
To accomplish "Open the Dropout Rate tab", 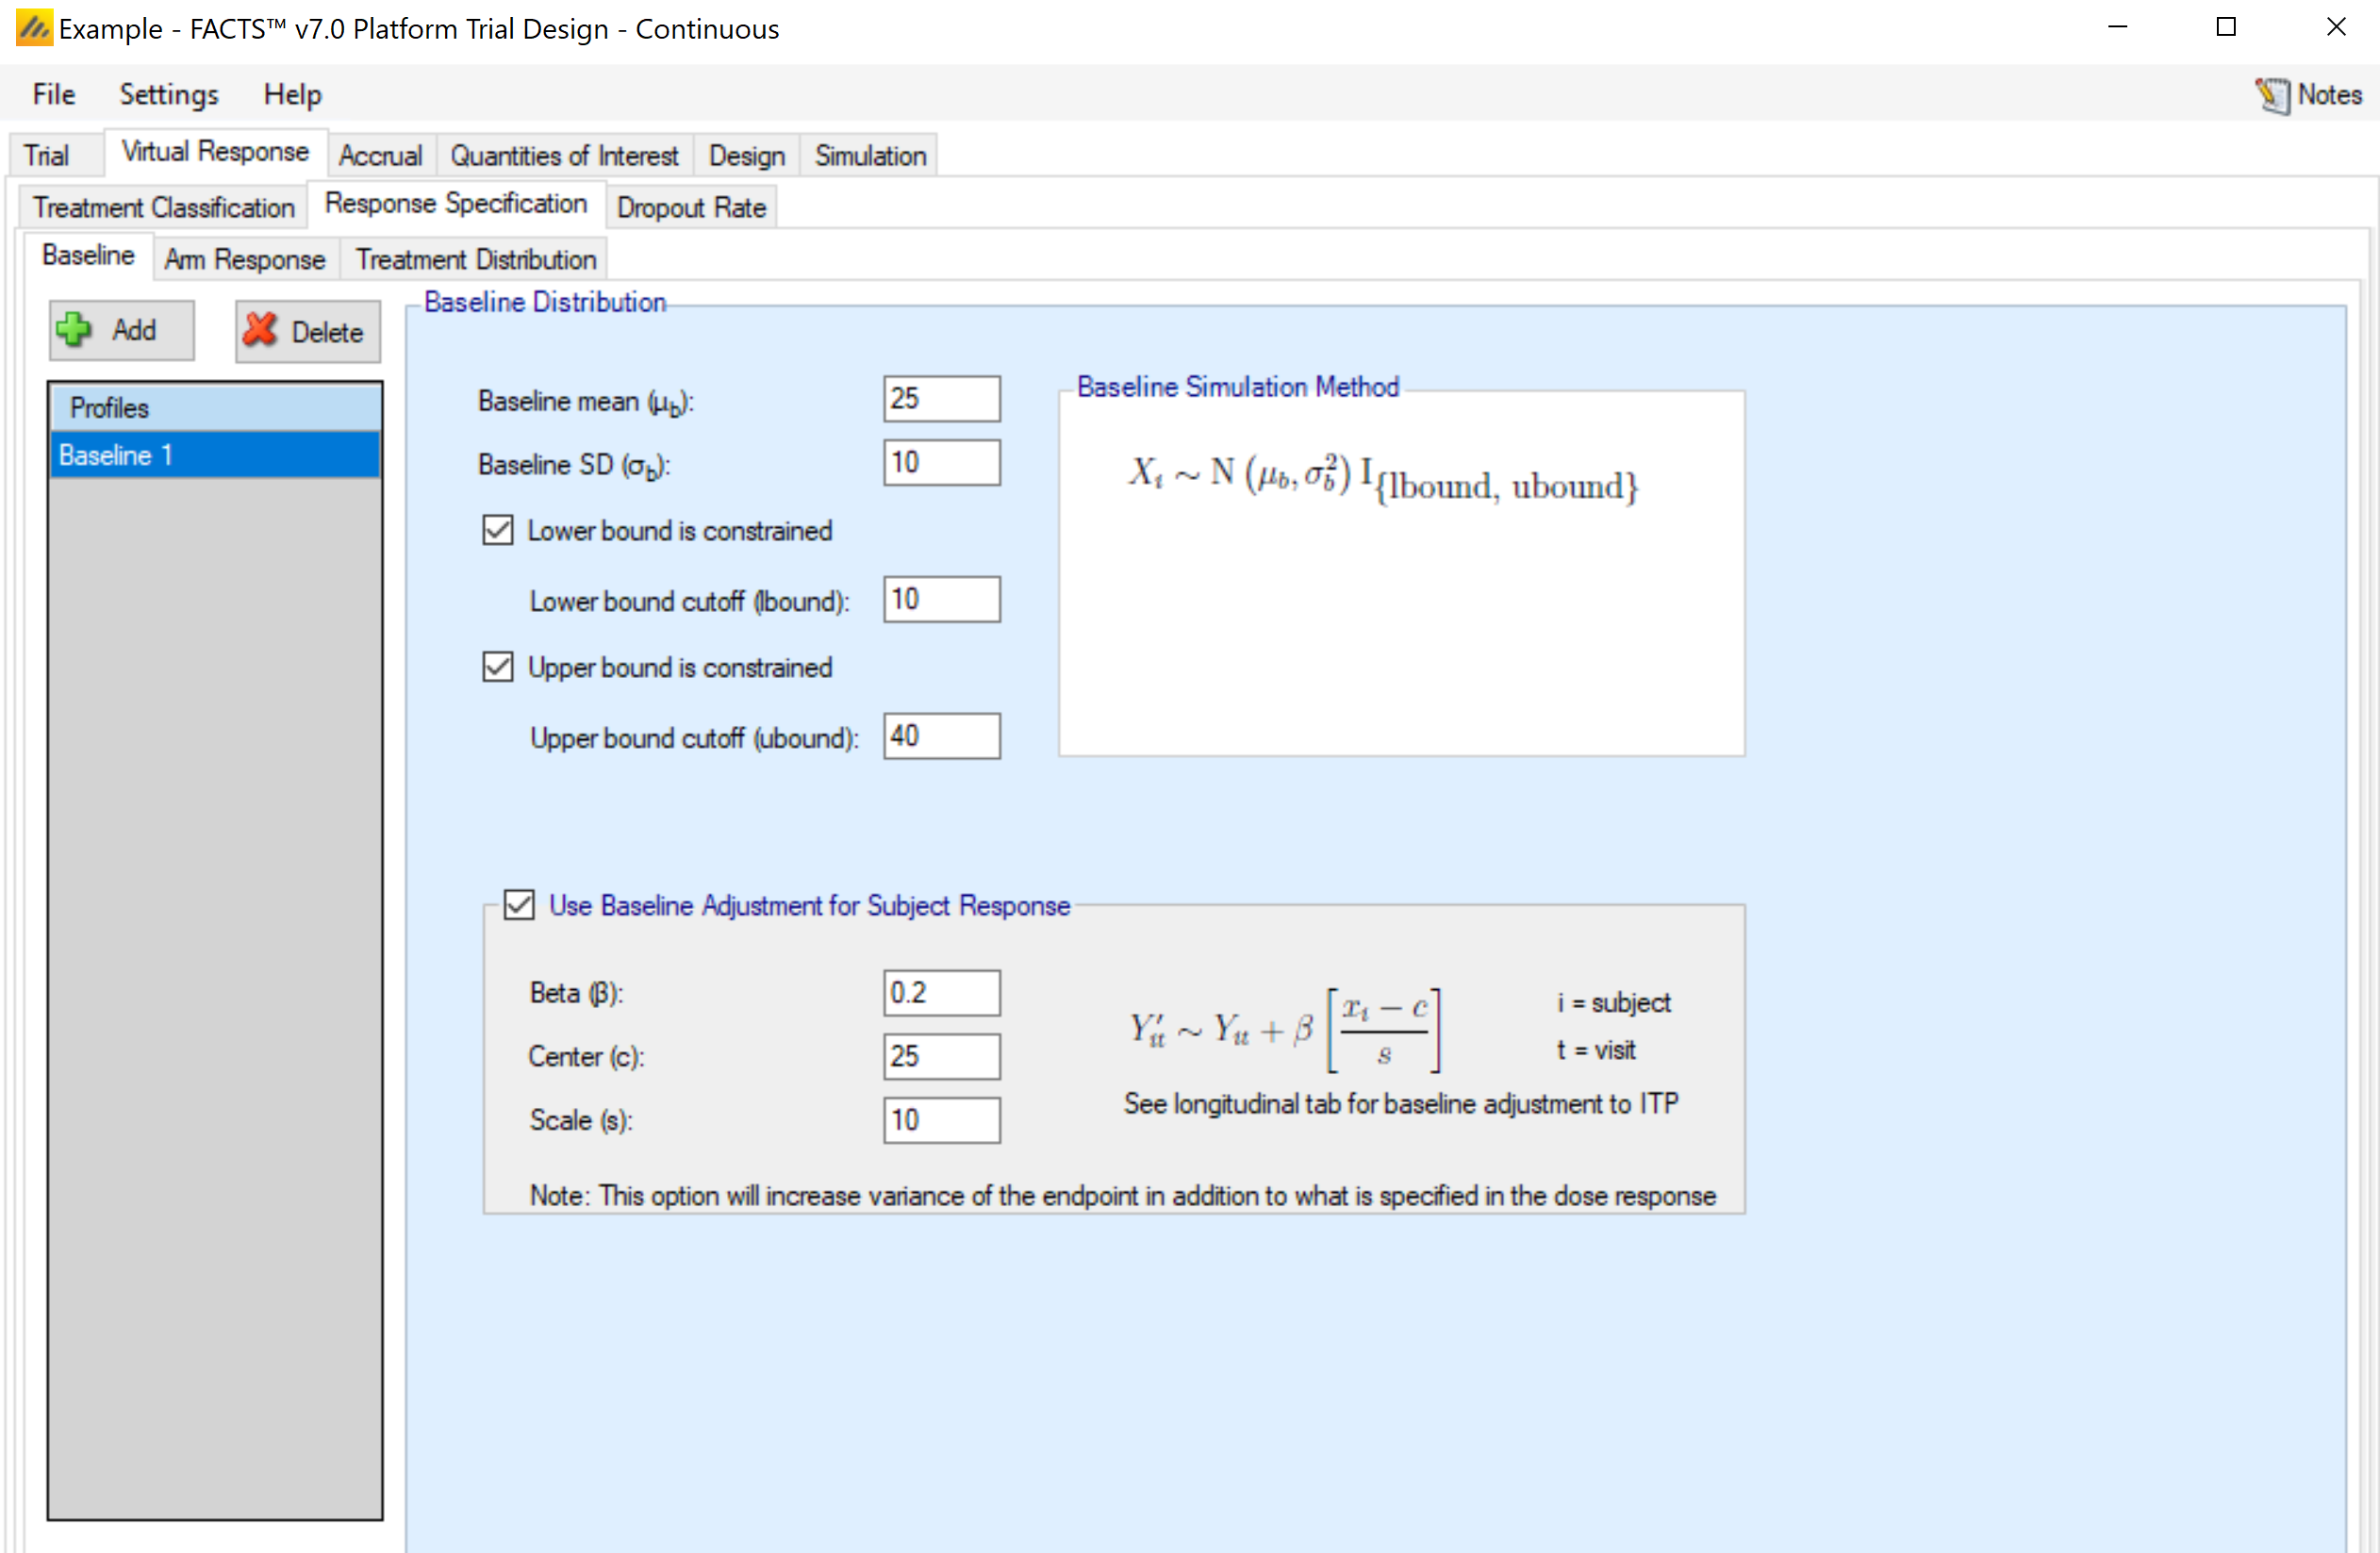I will tap(691, 207).
